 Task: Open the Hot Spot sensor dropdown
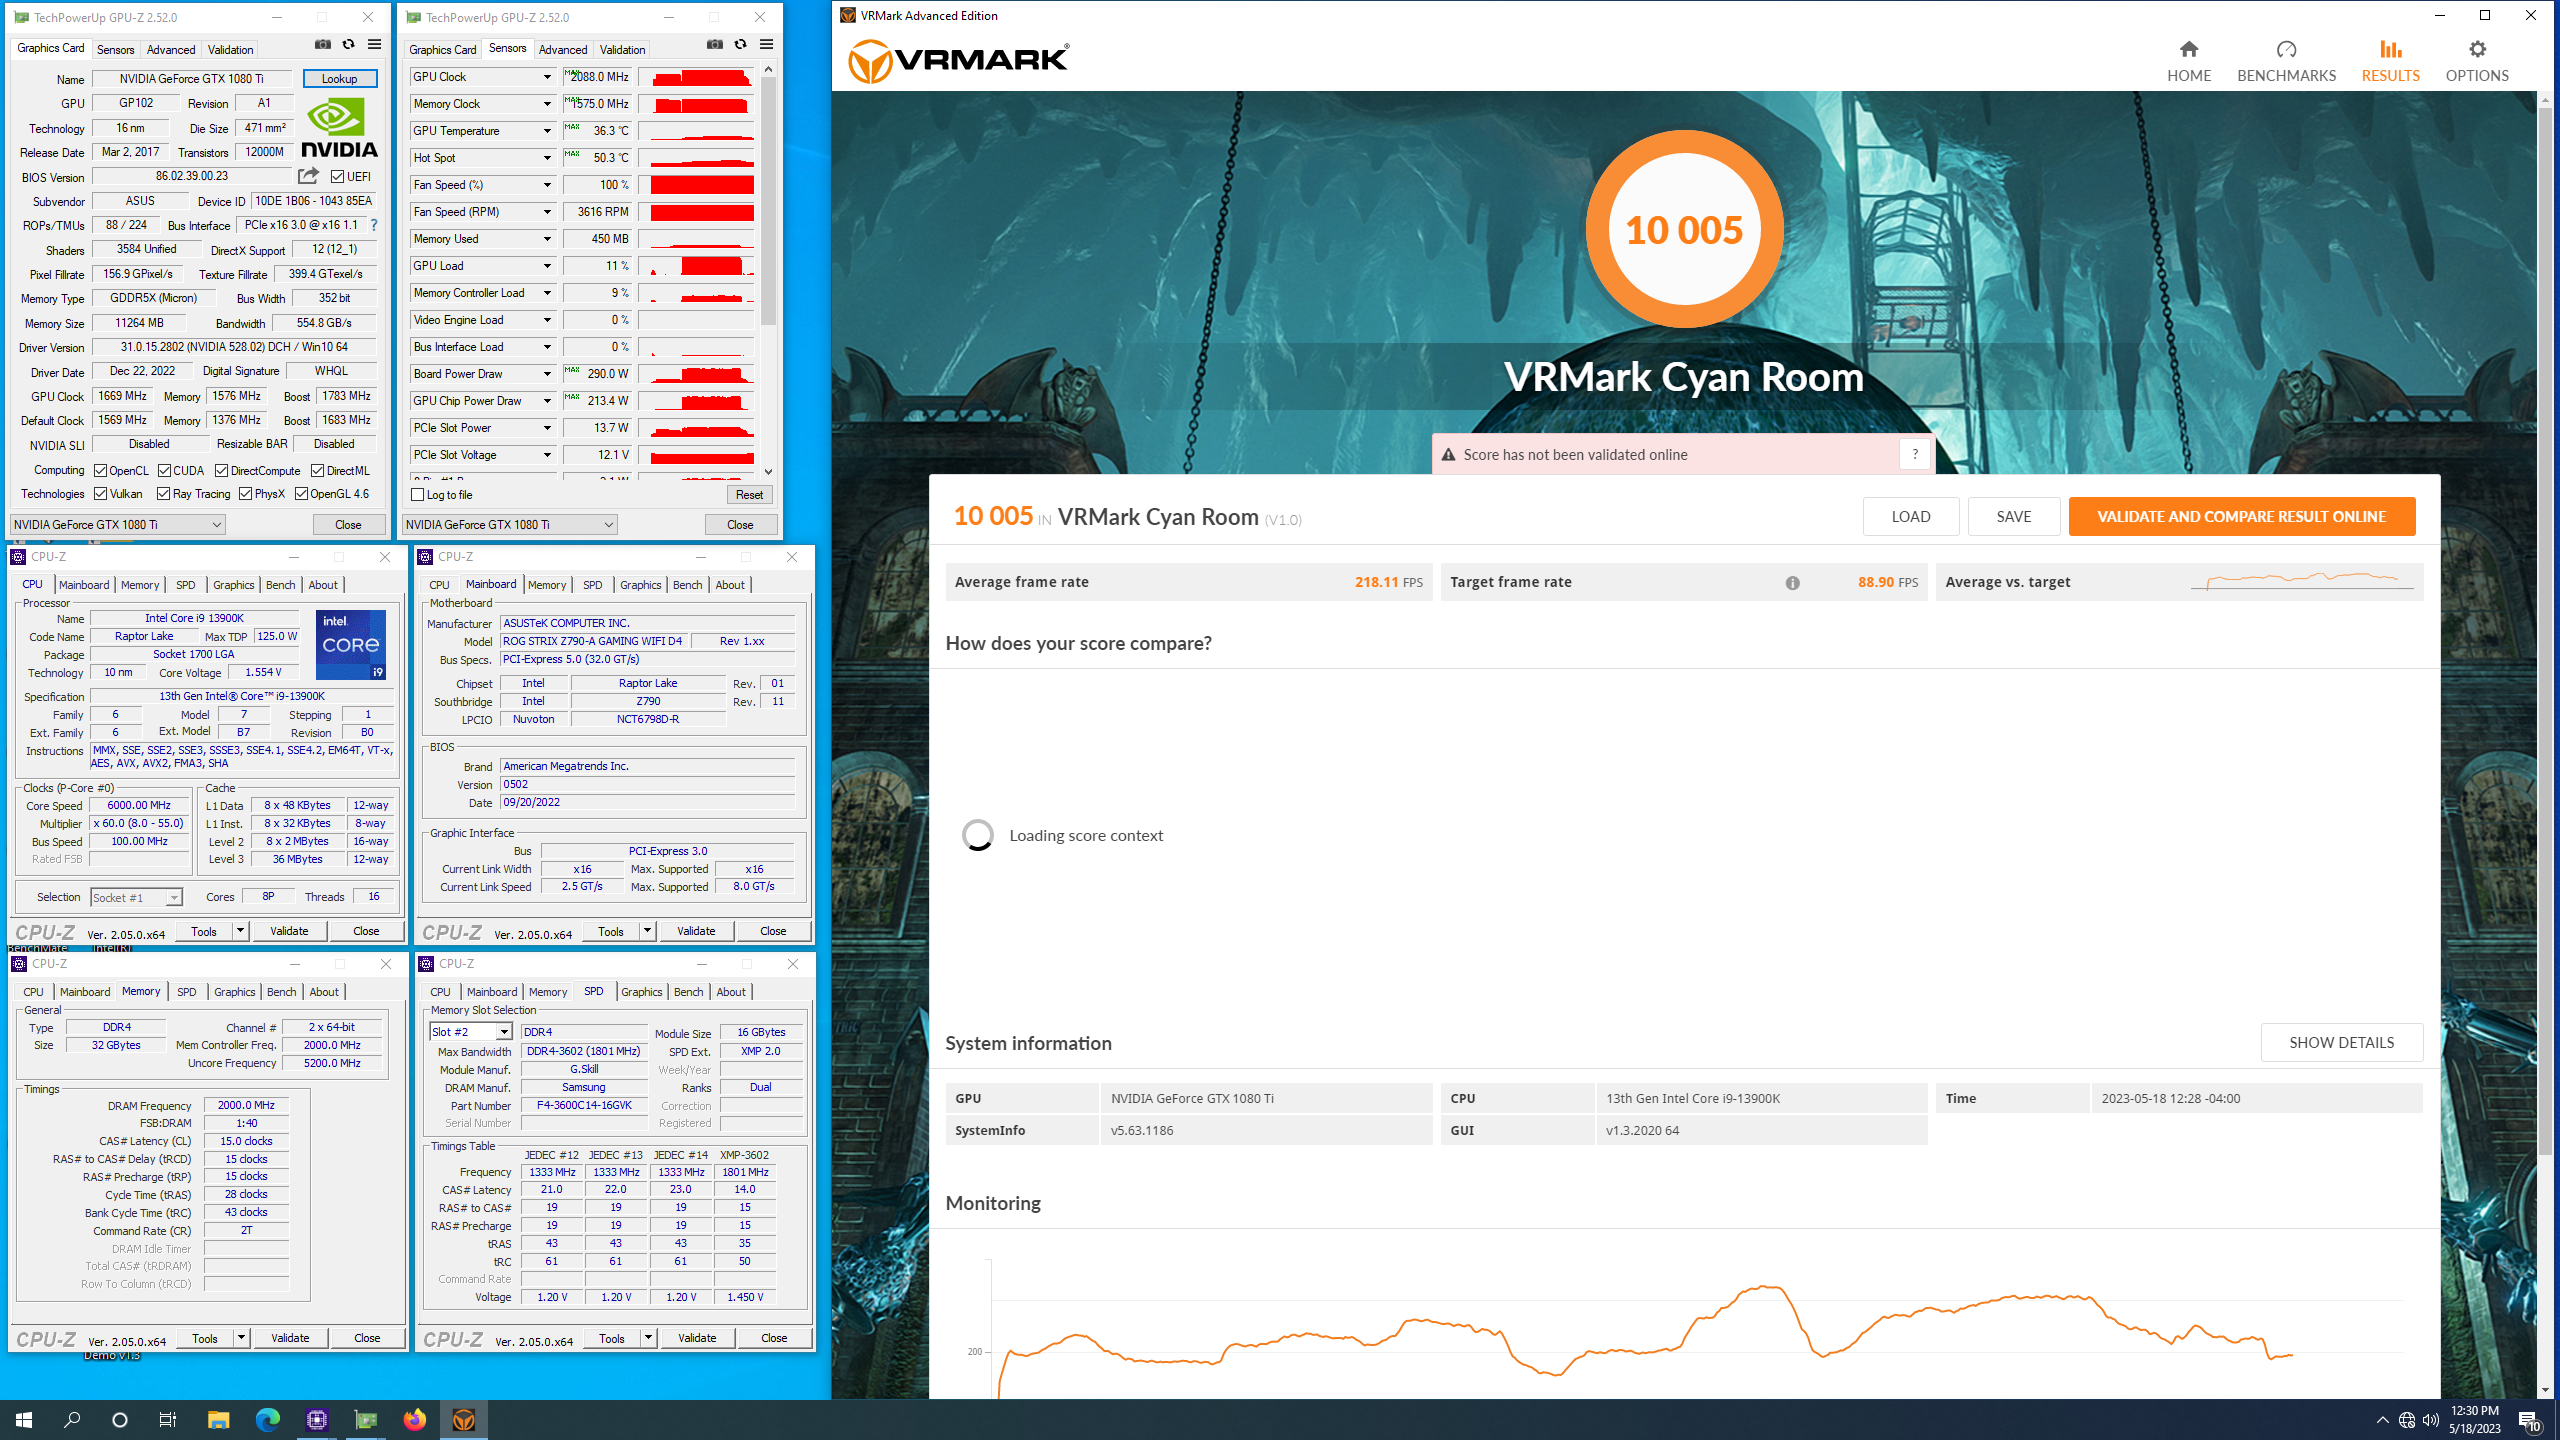tap(547, 158)
